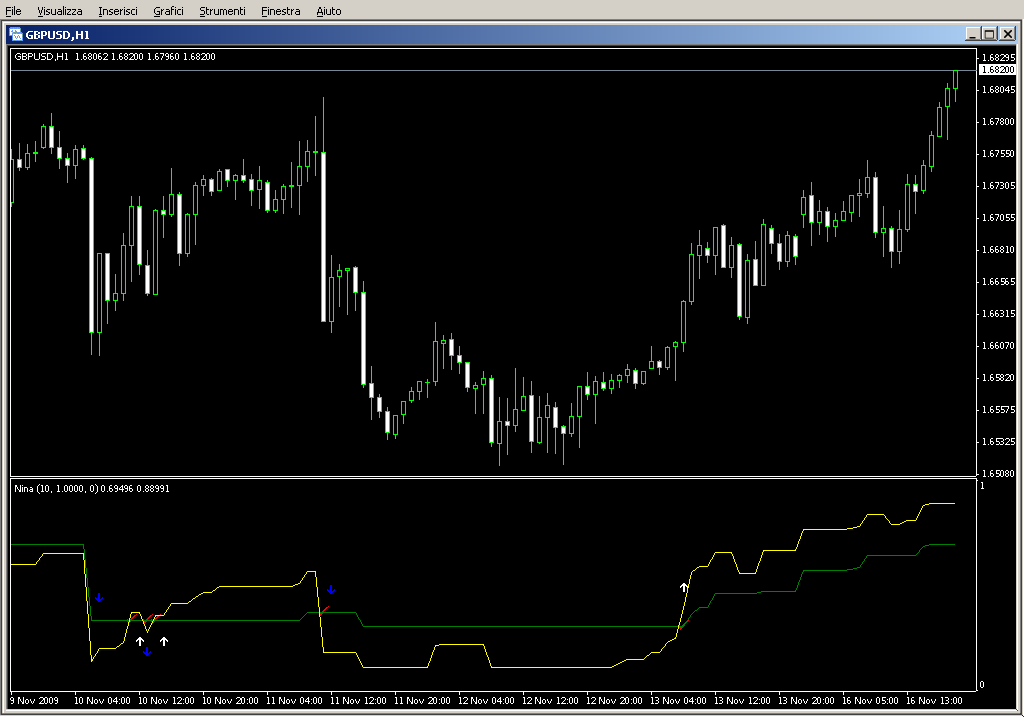1024x717 pixels.
Task: Click the indicator scale value 1
Action: click(x=982, y=486)
